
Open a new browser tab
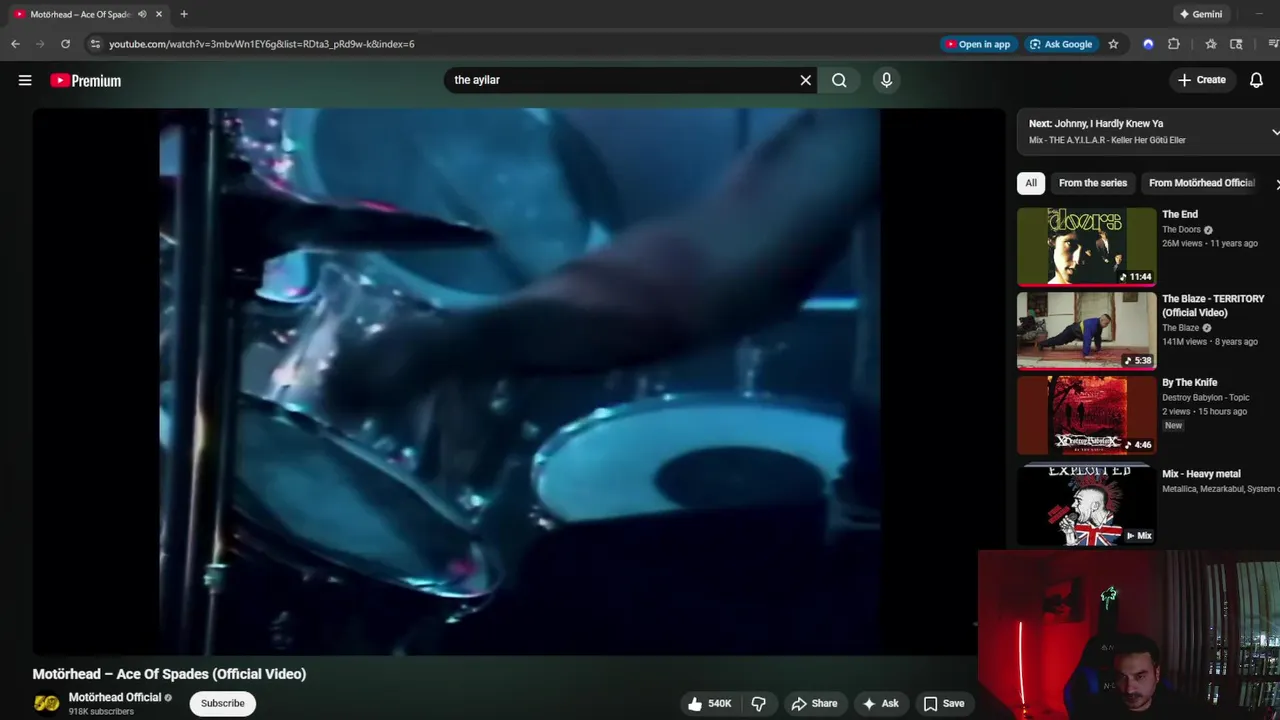click(184, 14)
